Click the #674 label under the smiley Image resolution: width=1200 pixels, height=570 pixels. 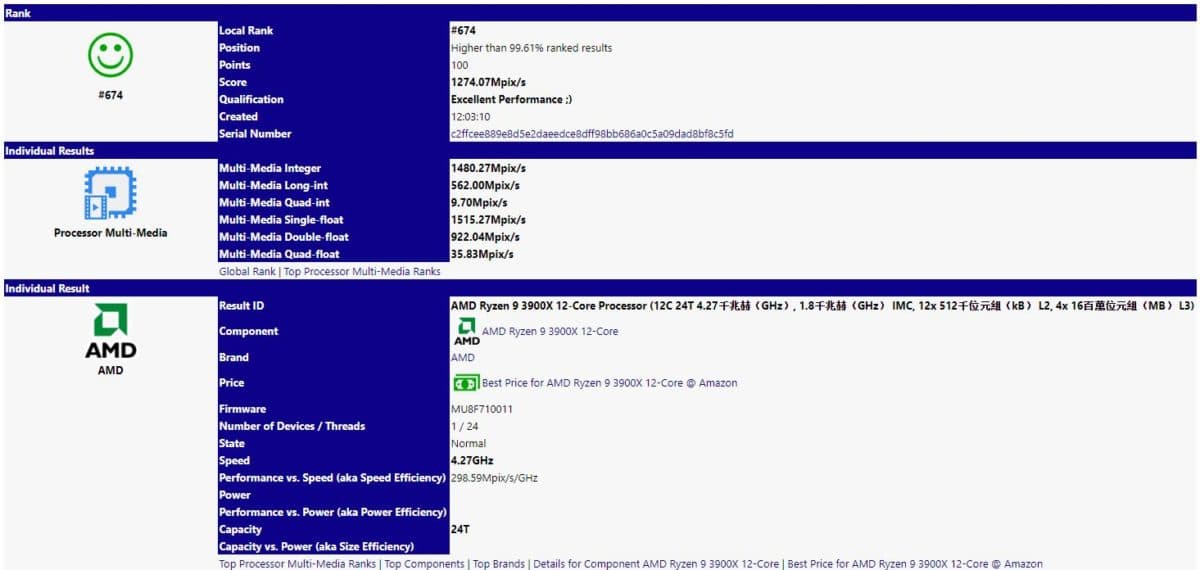pyautogui.click(x=111, y=96)
